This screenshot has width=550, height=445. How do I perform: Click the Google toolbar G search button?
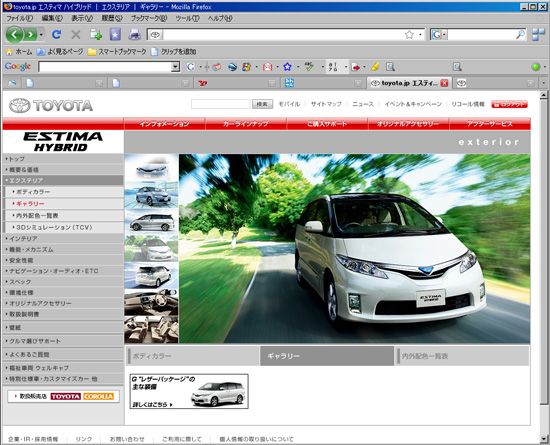pos(190,67)
